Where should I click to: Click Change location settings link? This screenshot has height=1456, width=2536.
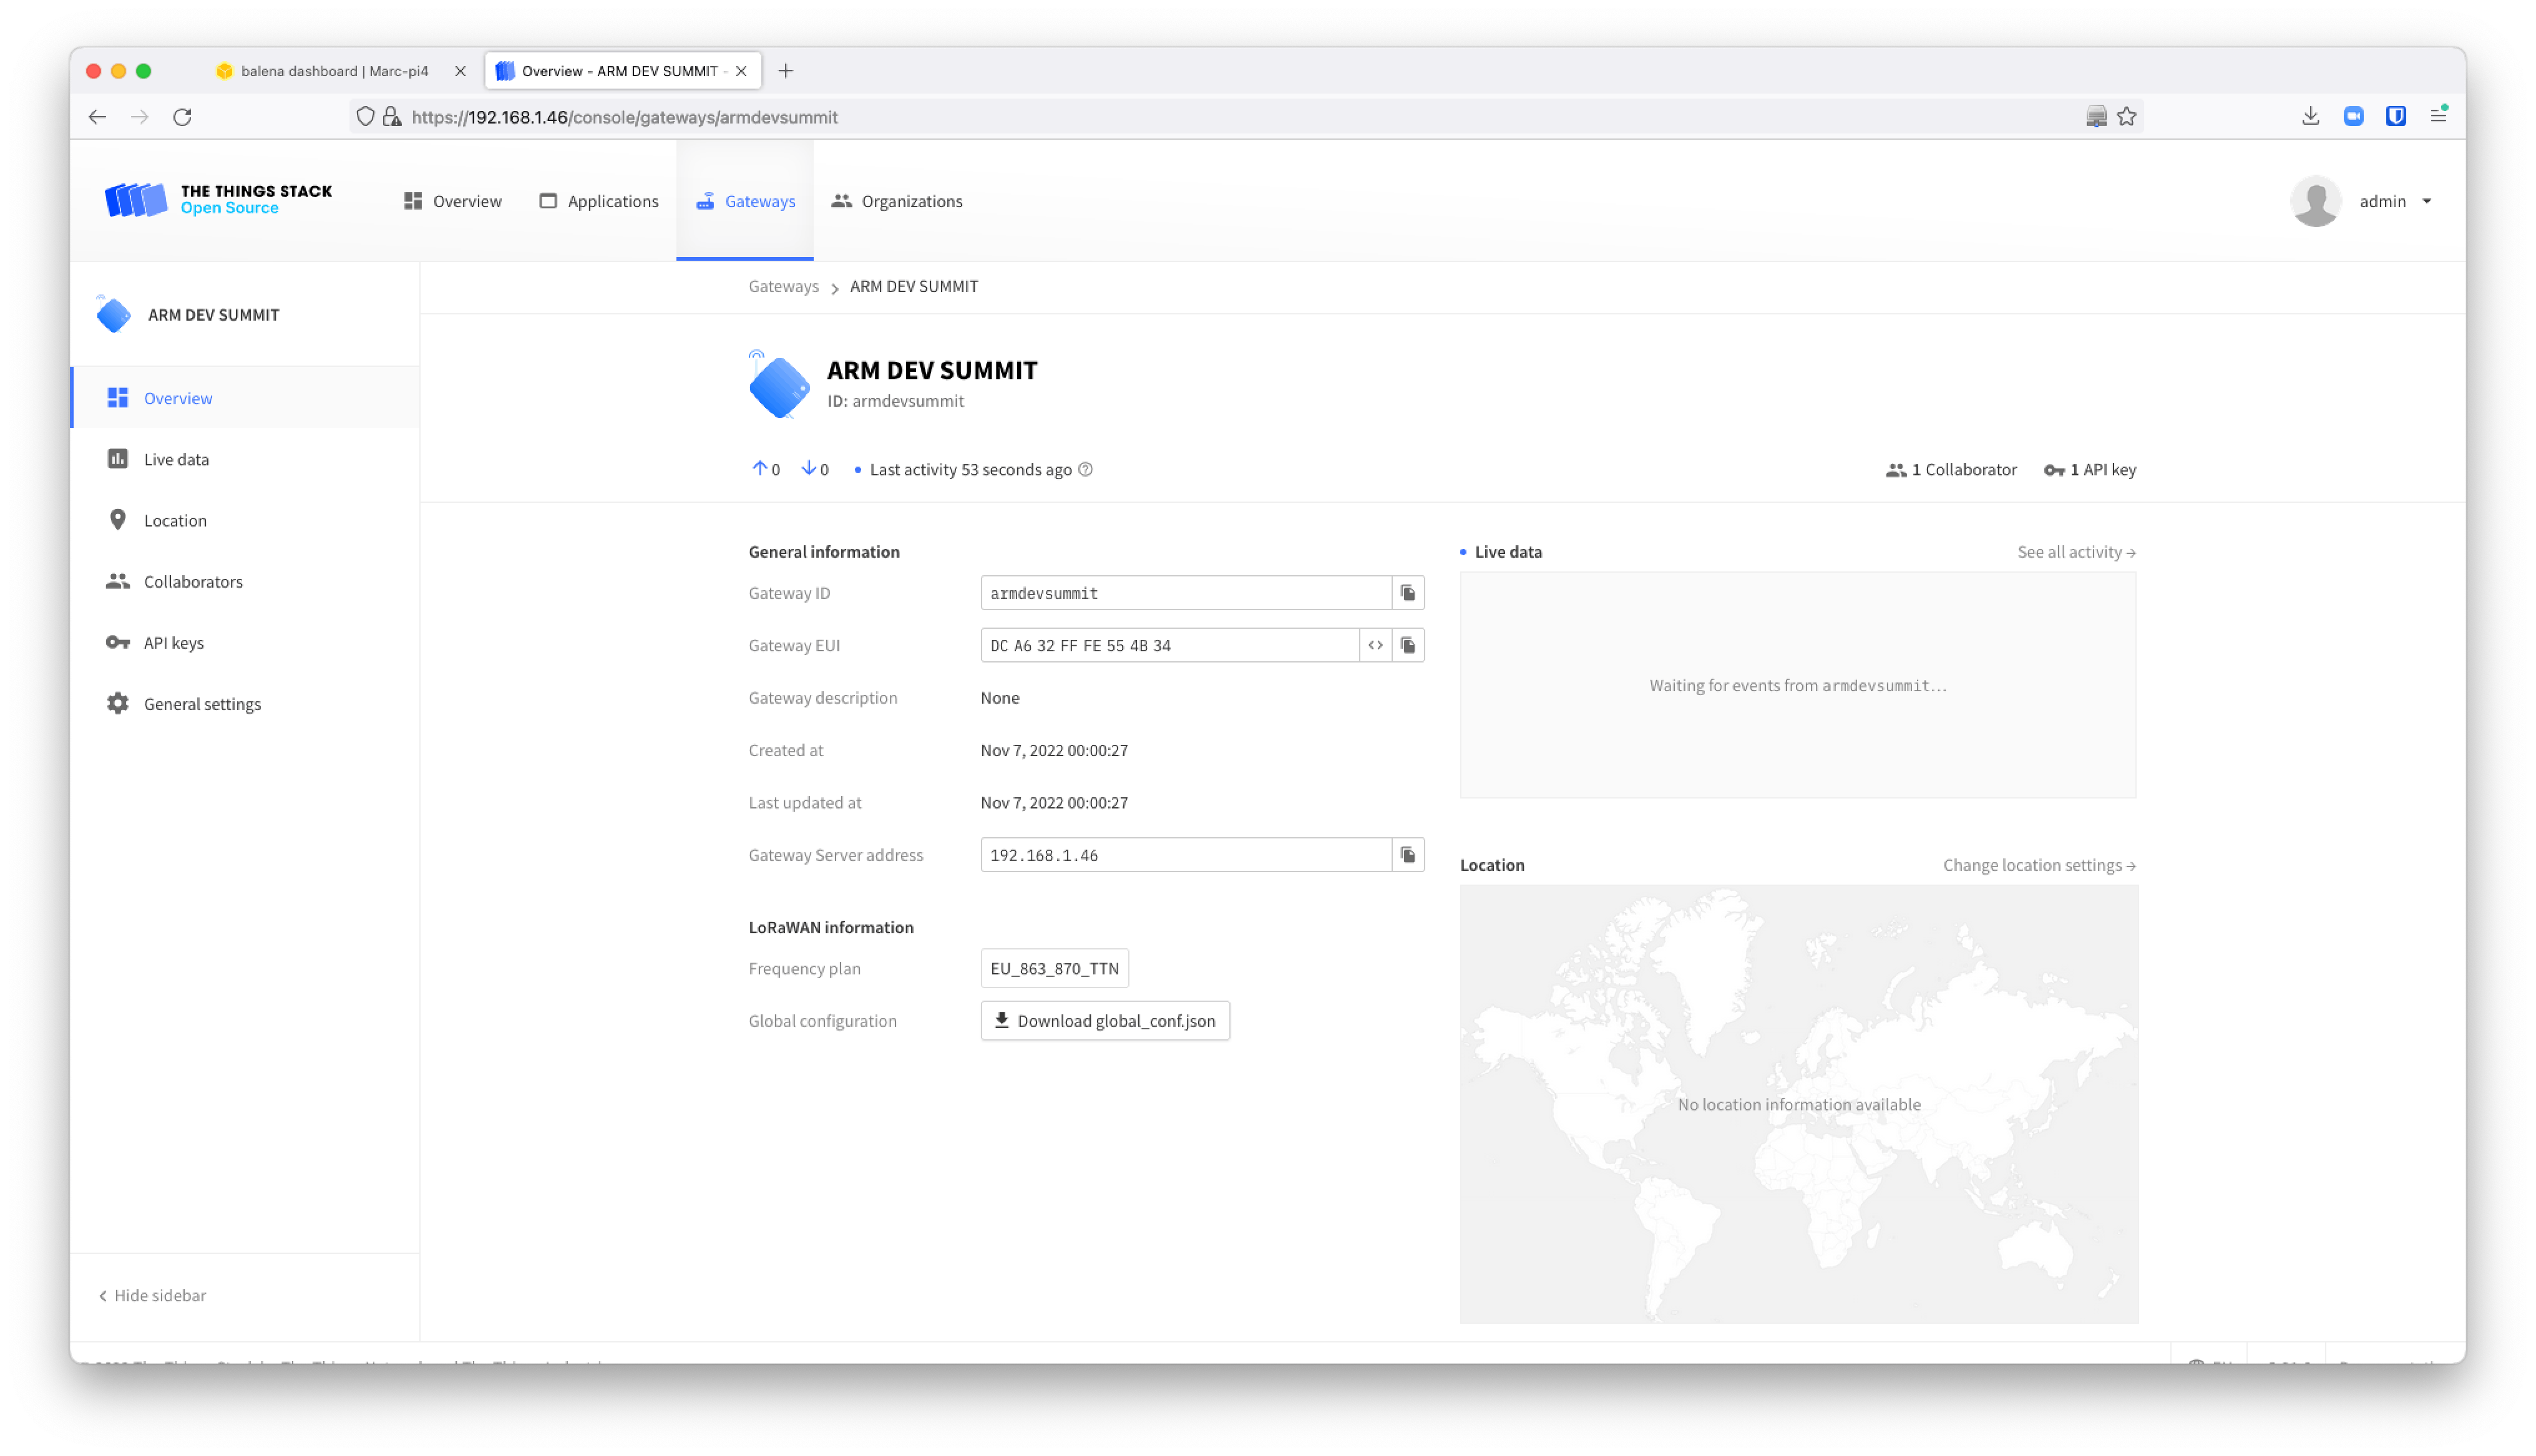click(x=2039, y=865)
